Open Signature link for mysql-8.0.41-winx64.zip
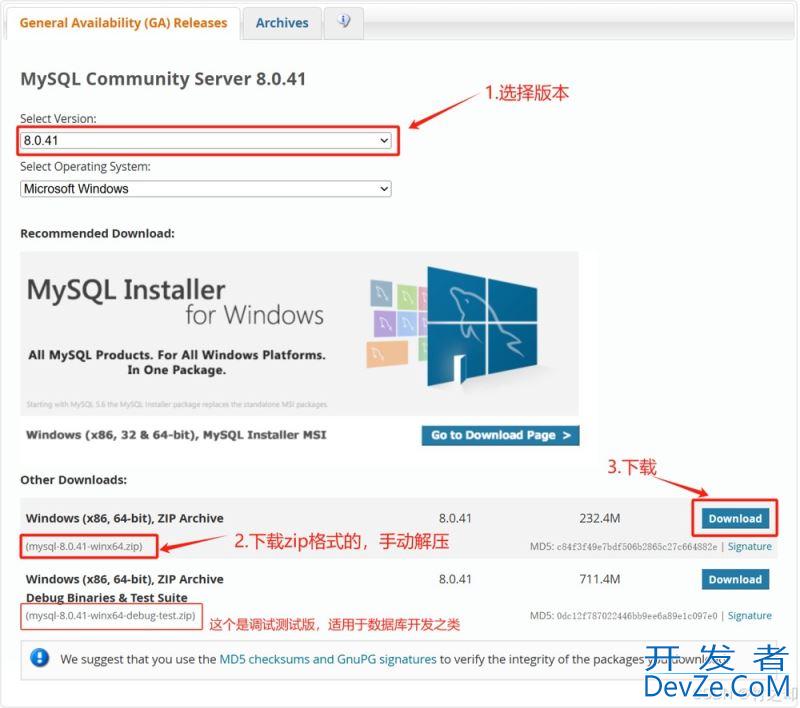This screenshot has height=708, width=800. click(749, 546)
